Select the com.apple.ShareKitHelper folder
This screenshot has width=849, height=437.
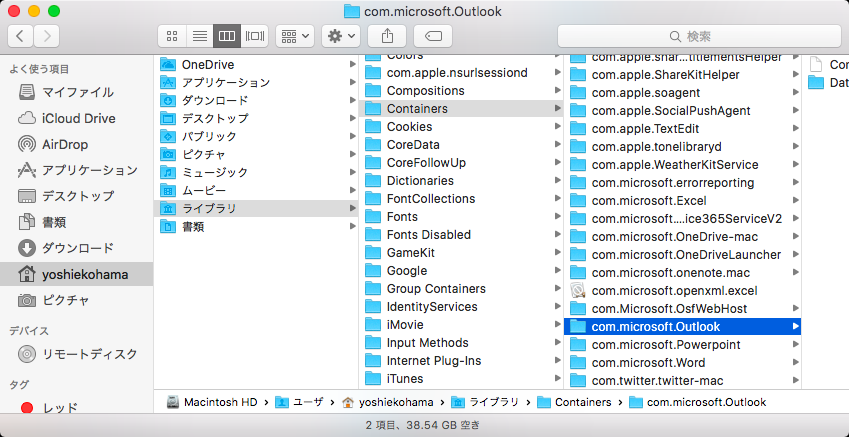[682, 75]
